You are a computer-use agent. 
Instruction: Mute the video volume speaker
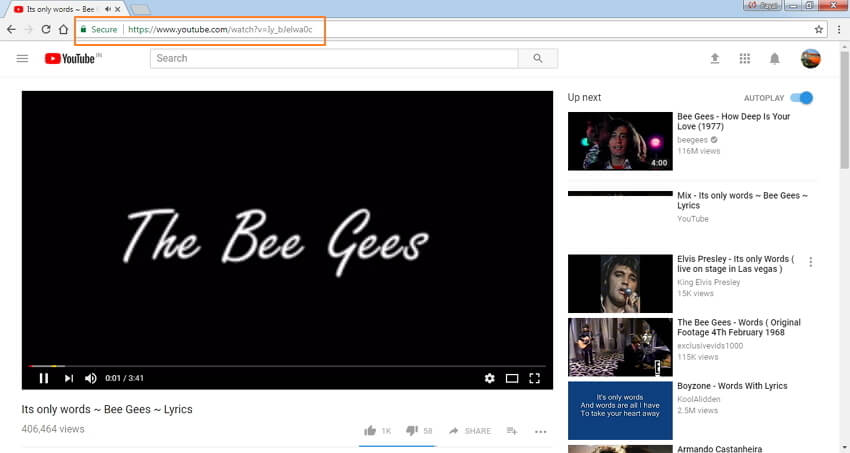coord(91,378)
